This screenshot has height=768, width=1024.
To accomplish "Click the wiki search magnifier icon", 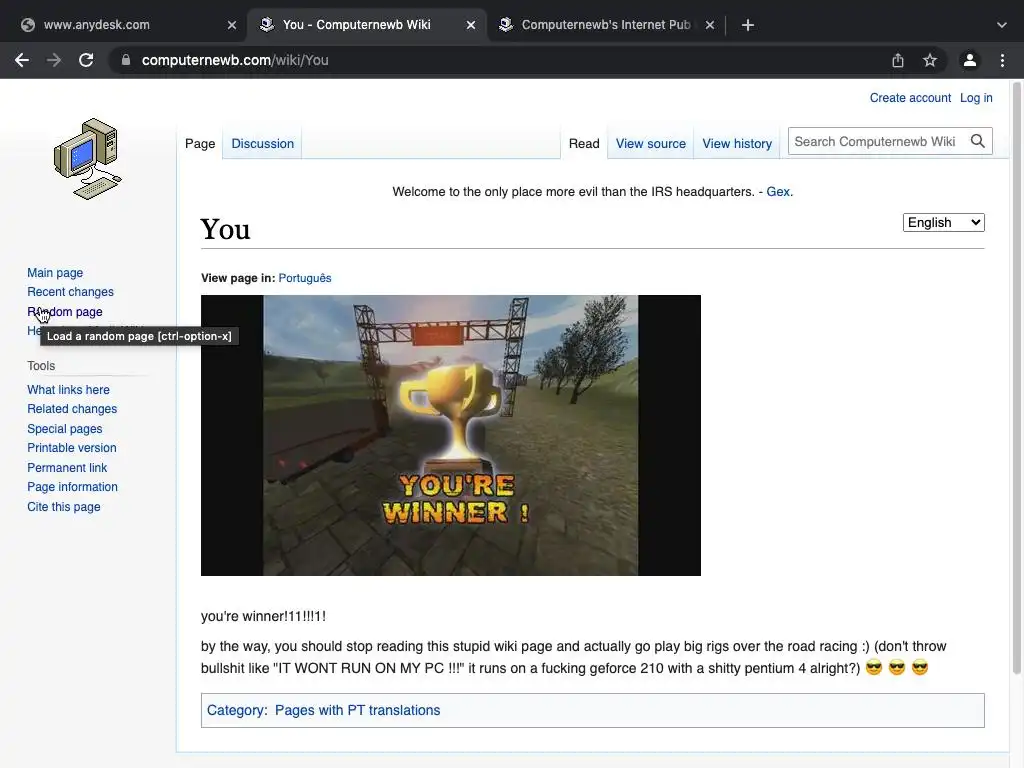I will click(x=977, y=141).
